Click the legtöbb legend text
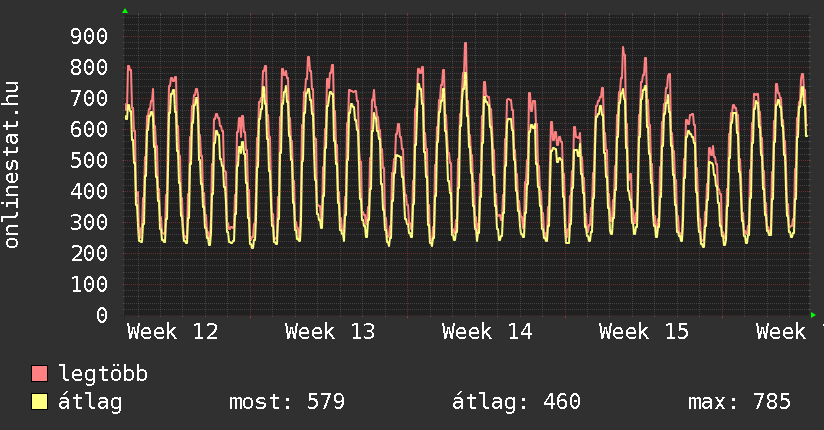Image resolution: width=824 pixels, height=430 pixels. (x=104, y=374)
